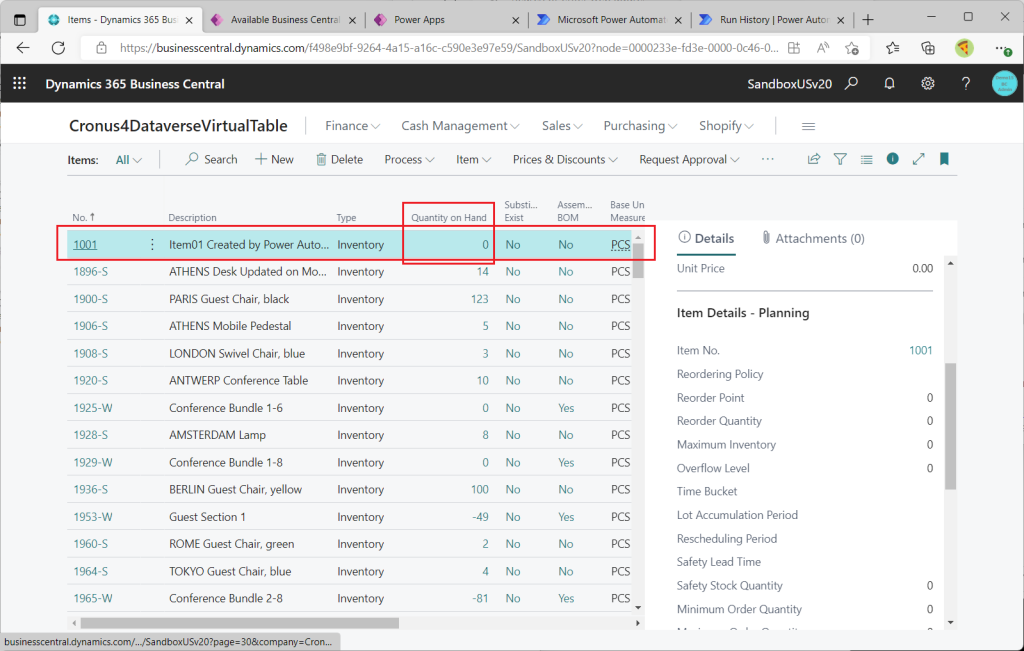The height and width of the screenshot is (651, 1024).
Task: Expand the Purchasing menu
Action: [640, 126]
